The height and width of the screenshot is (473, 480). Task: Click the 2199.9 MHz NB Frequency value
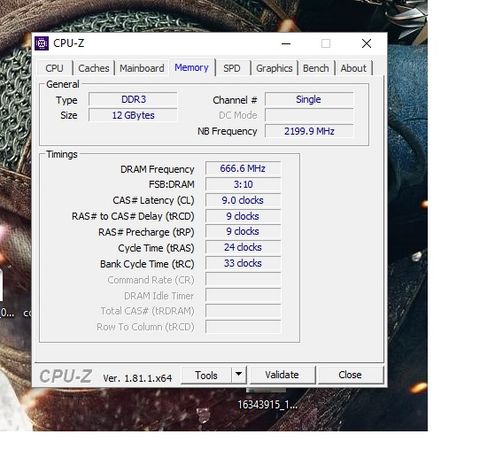(309, 131)
